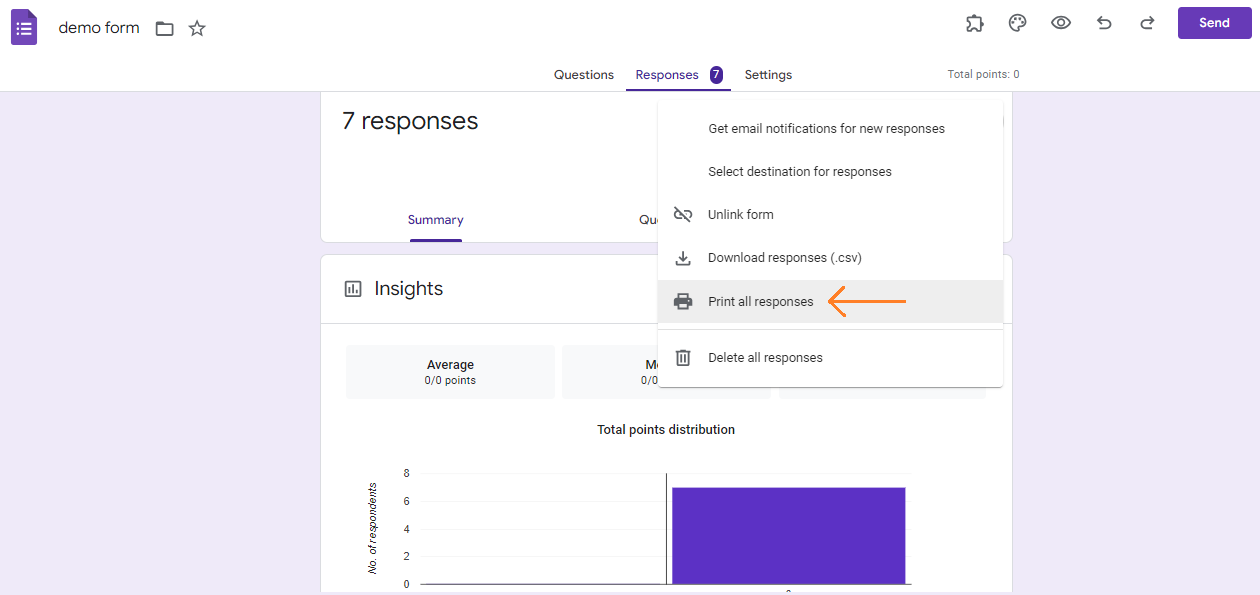Click Unlink form menu option
Viewport: 1260px width, 595px height.
[740, 215]
